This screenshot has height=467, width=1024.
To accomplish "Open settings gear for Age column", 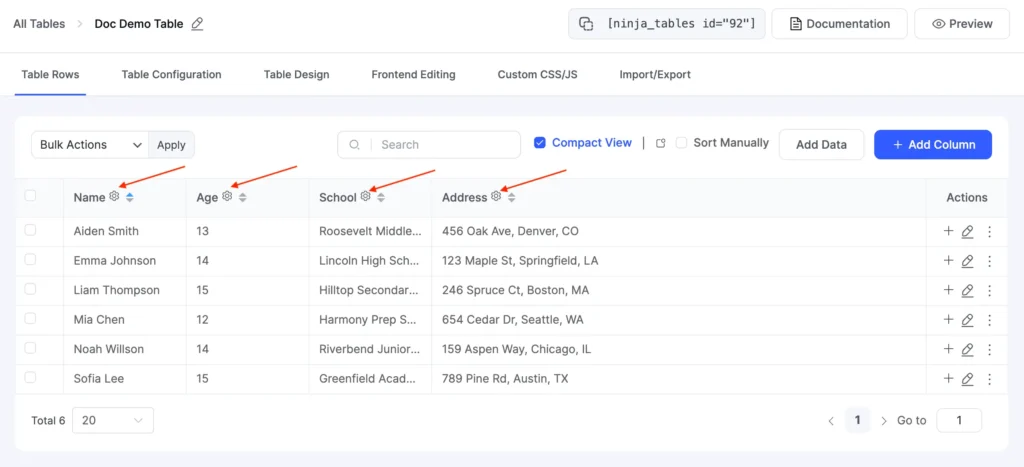I will pyautogui.click(x=227, y=196).
